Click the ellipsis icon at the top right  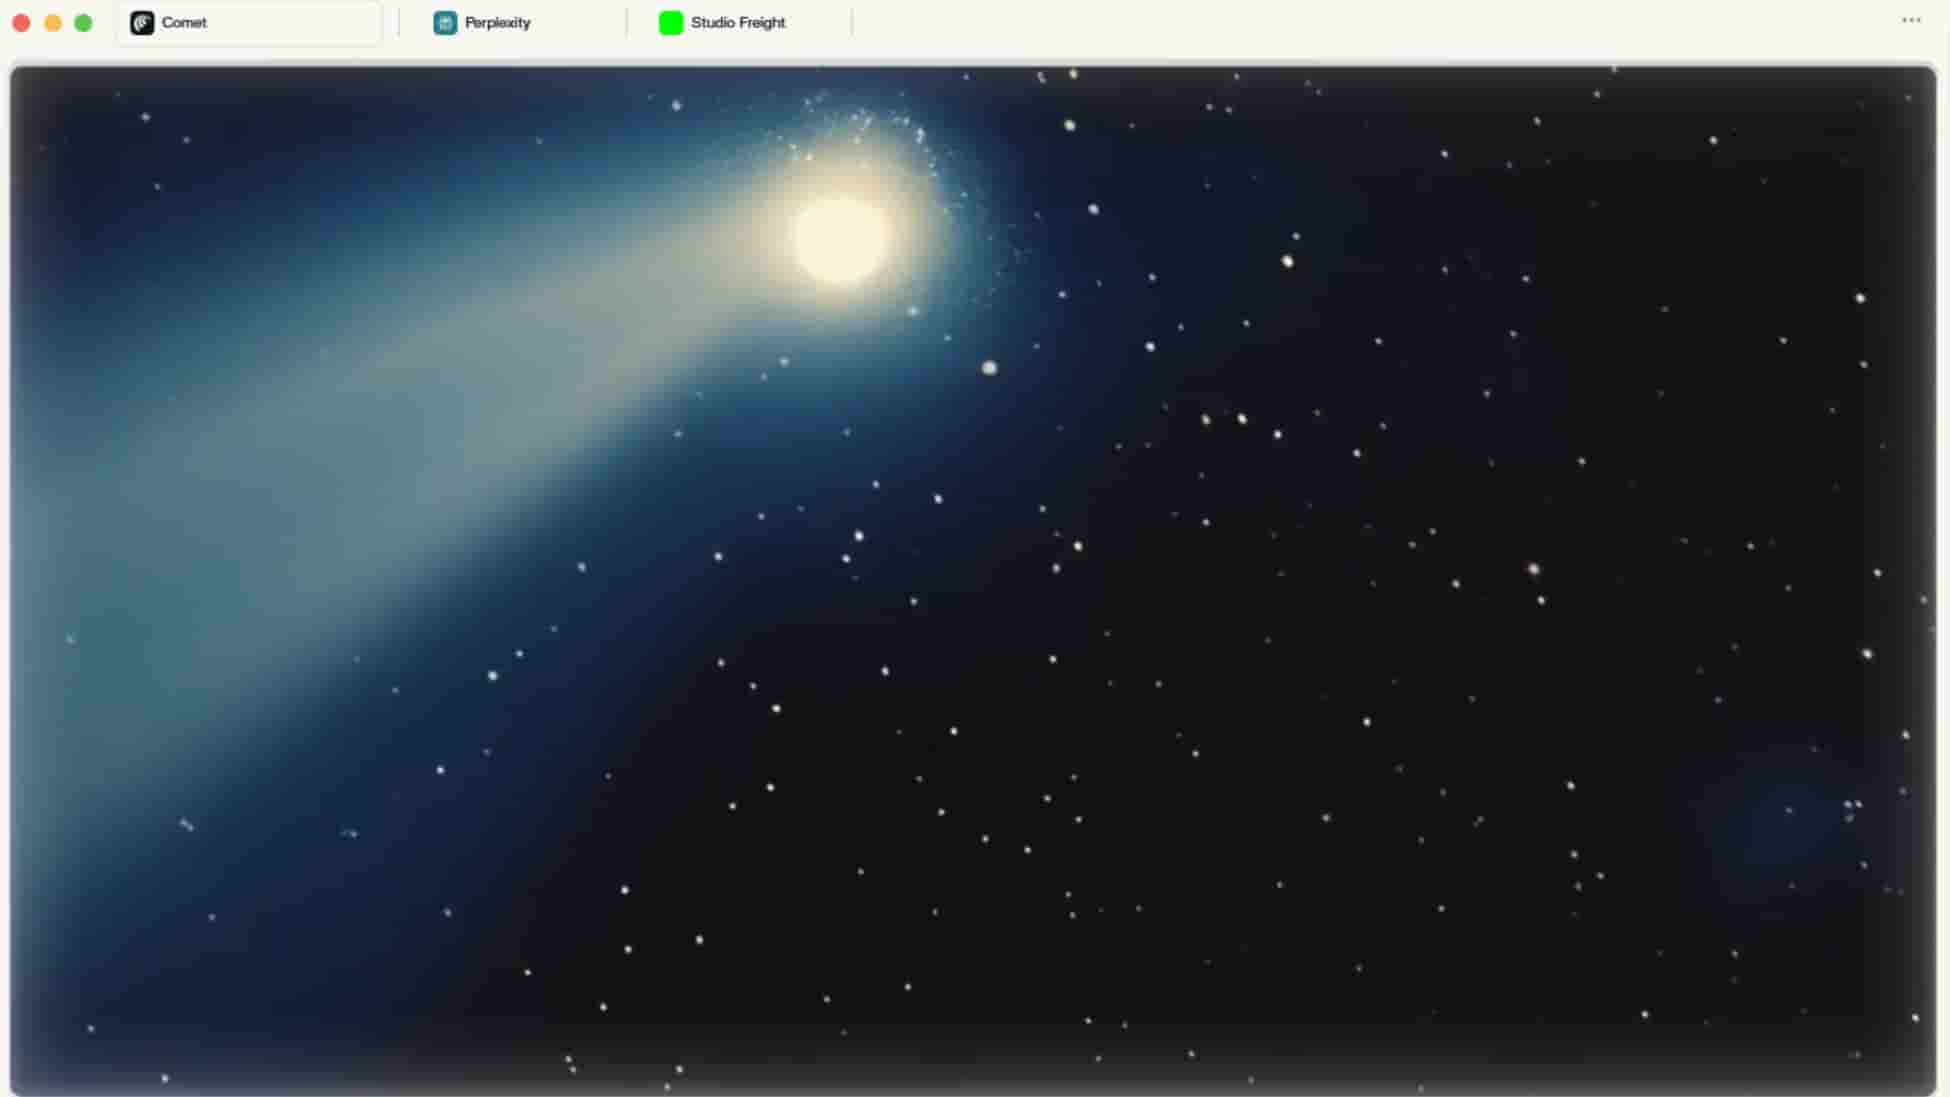(1911, 21)
